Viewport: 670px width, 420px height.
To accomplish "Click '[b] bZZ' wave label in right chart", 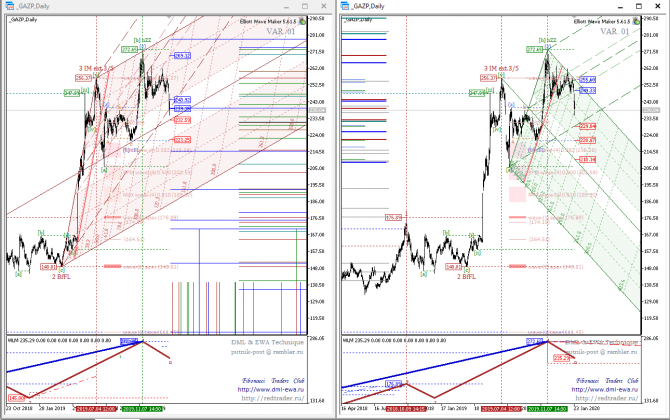I will click(x=547, y=40).
